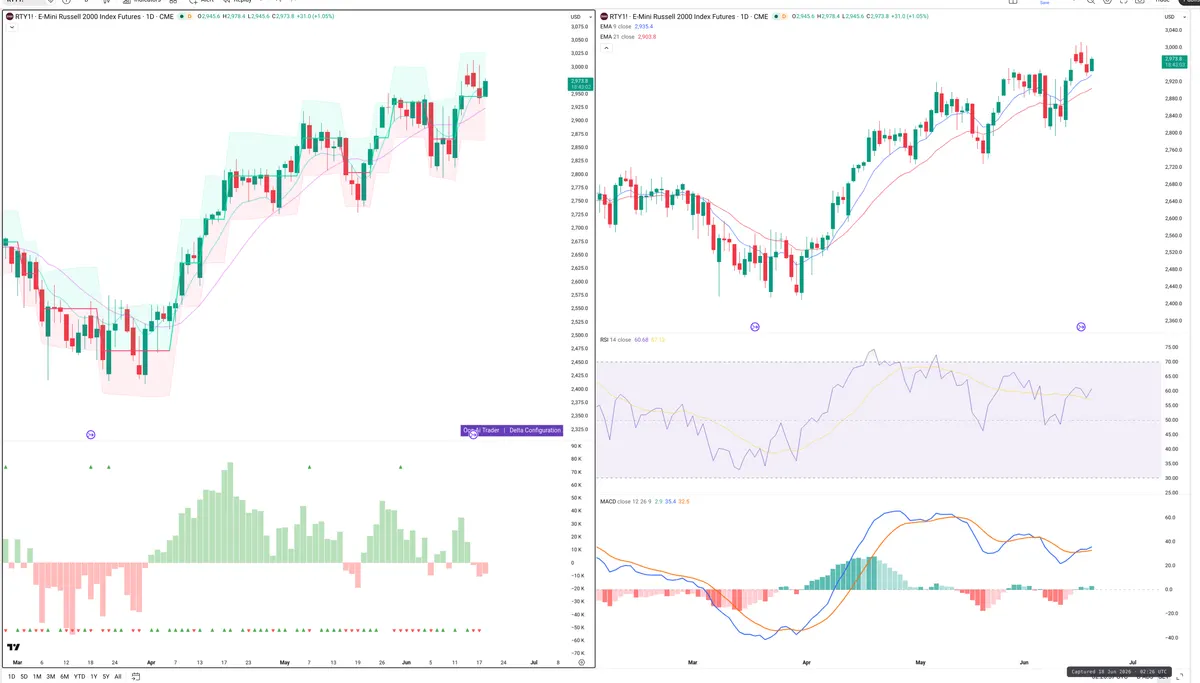Image resolution: width=1200 pixels, height=683 pixels.
Task: Click the right chart market status dot
Action: 776,17
